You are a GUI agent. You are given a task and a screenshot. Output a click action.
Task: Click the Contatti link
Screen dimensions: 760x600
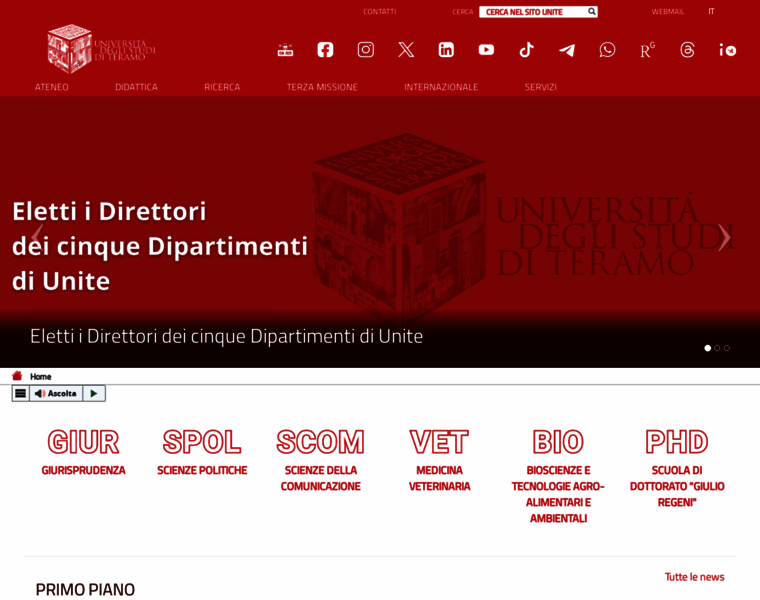pos(380,12)
